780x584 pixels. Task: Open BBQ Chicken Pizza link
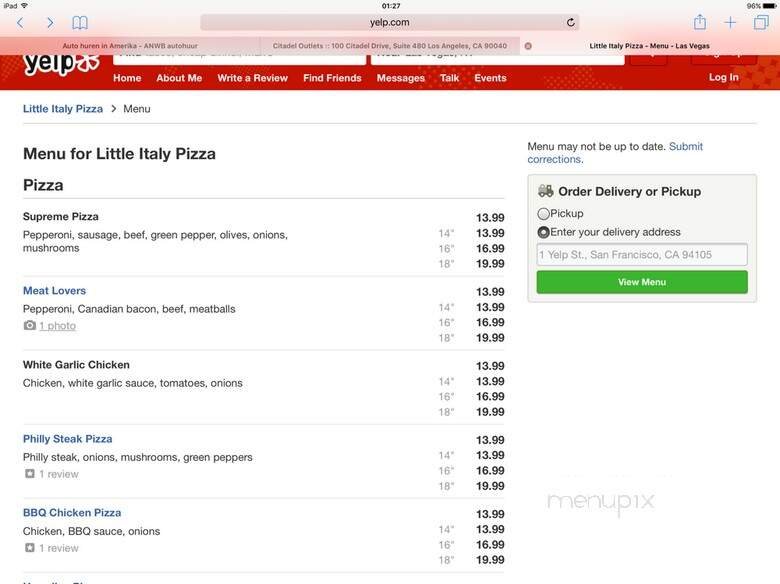72,513
